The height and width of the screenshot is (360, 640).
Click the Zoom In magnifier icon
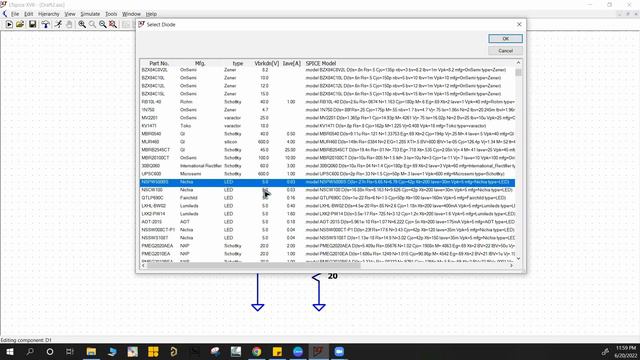82,24
